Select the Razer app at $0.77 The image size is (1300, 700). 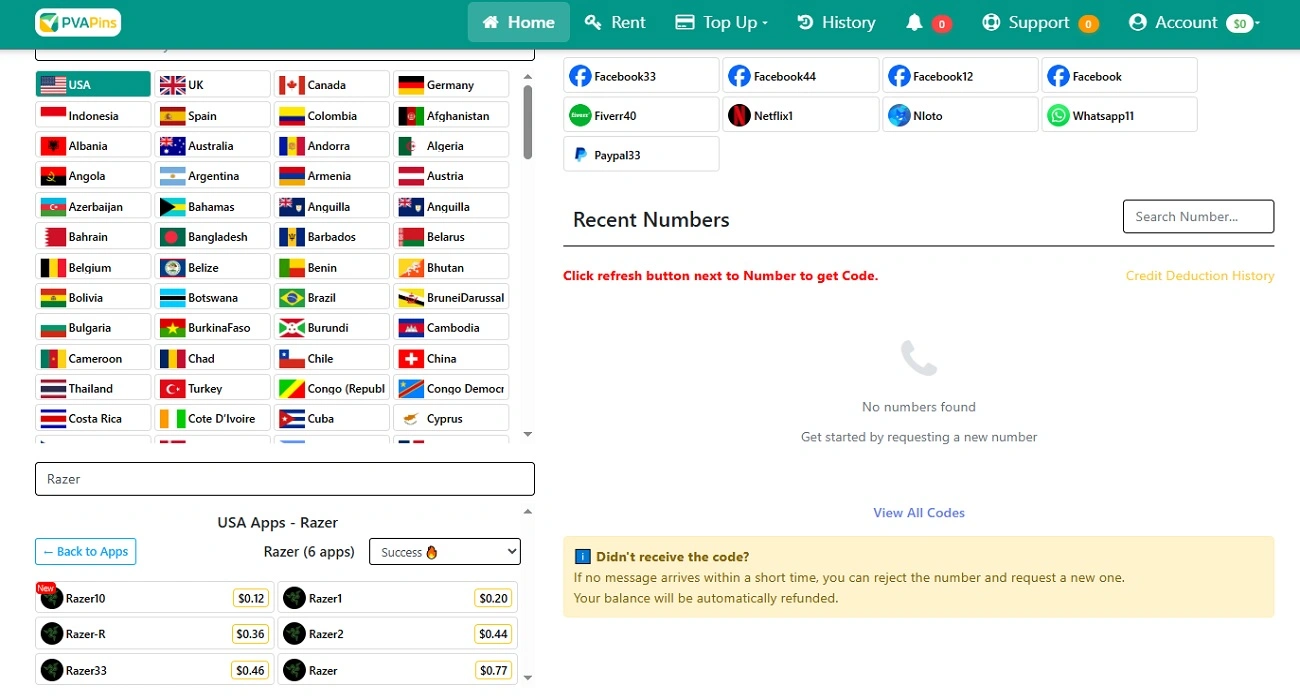397,670
